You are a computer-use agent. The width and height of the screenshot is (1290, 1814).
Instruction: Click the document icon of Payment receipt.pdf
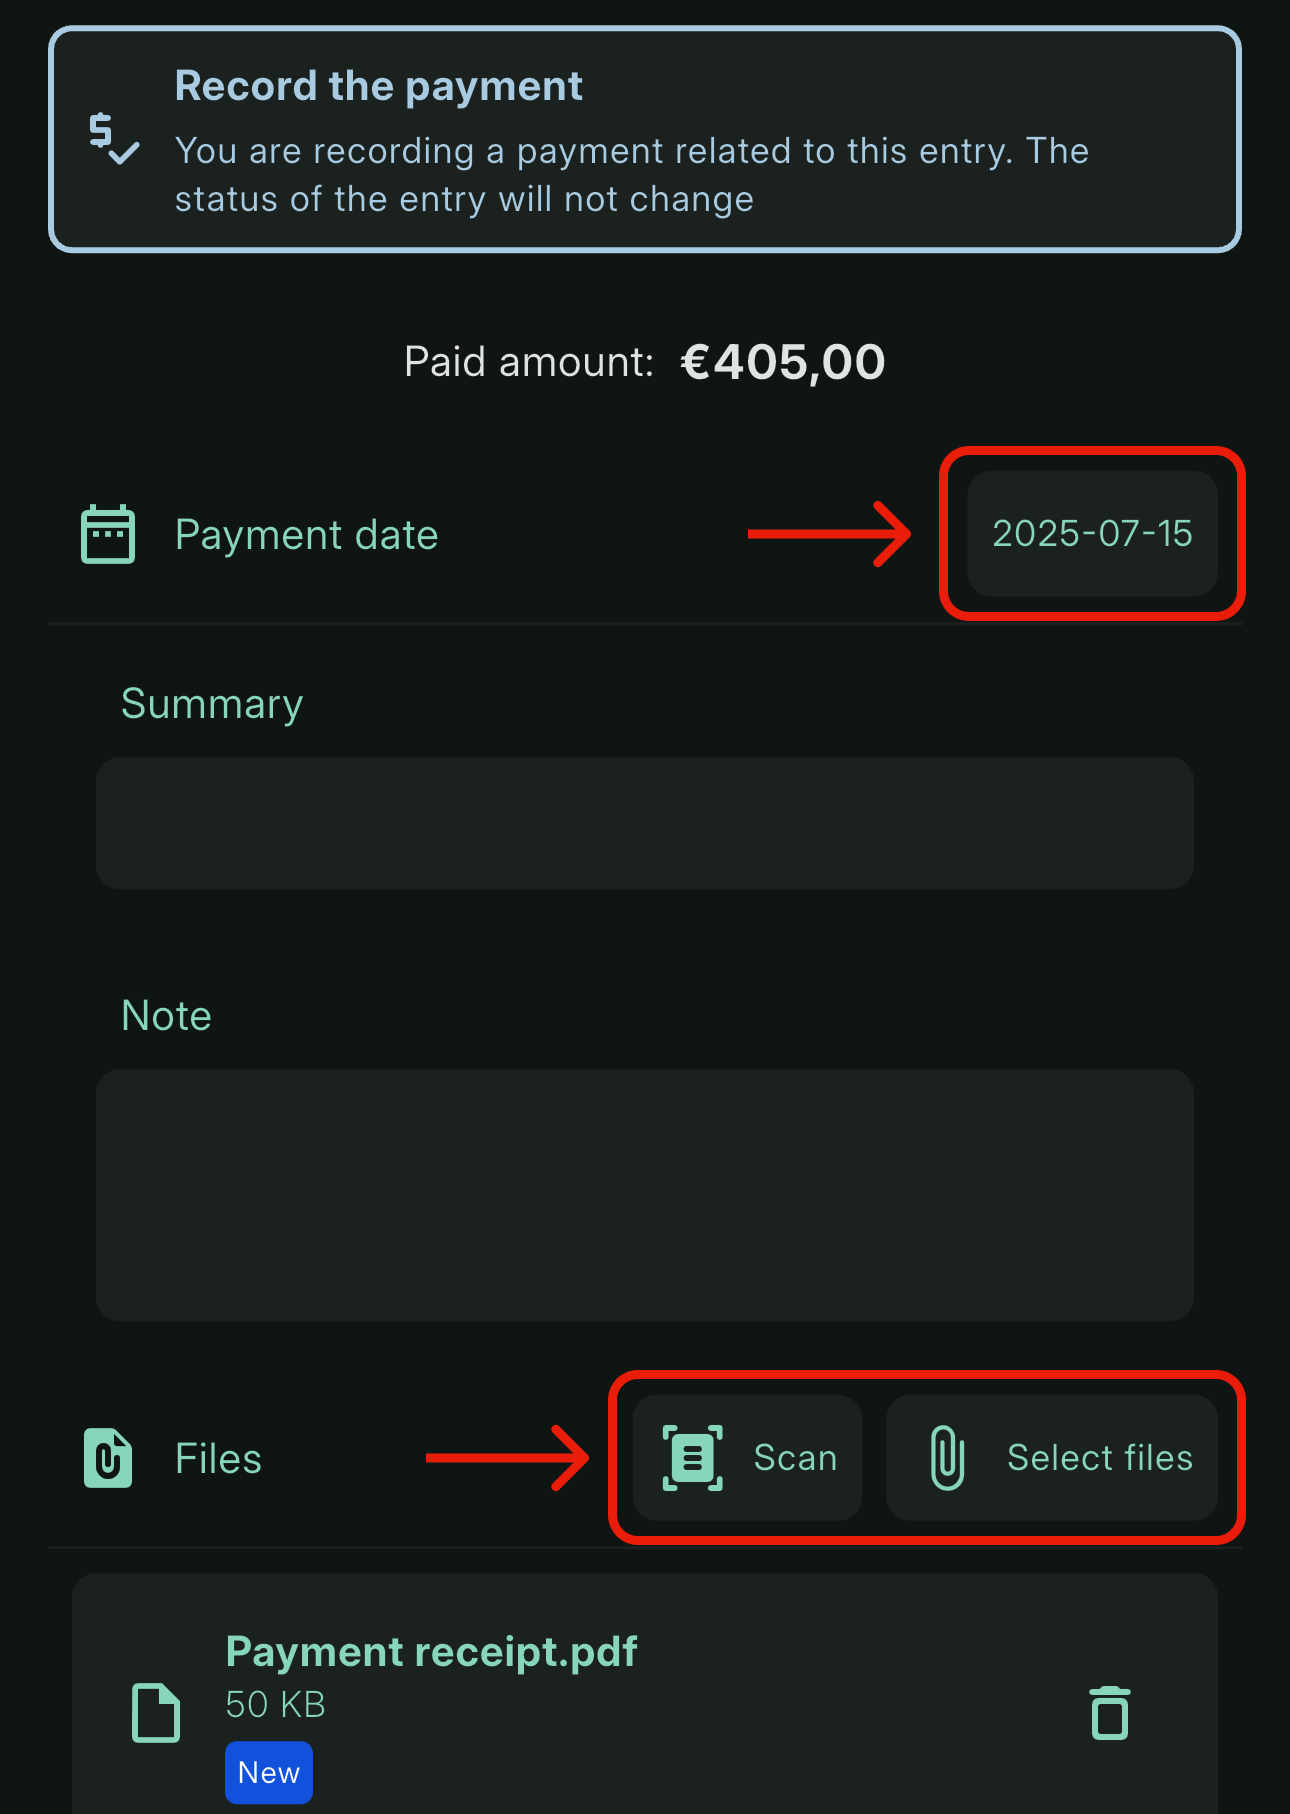[157, 1713]
